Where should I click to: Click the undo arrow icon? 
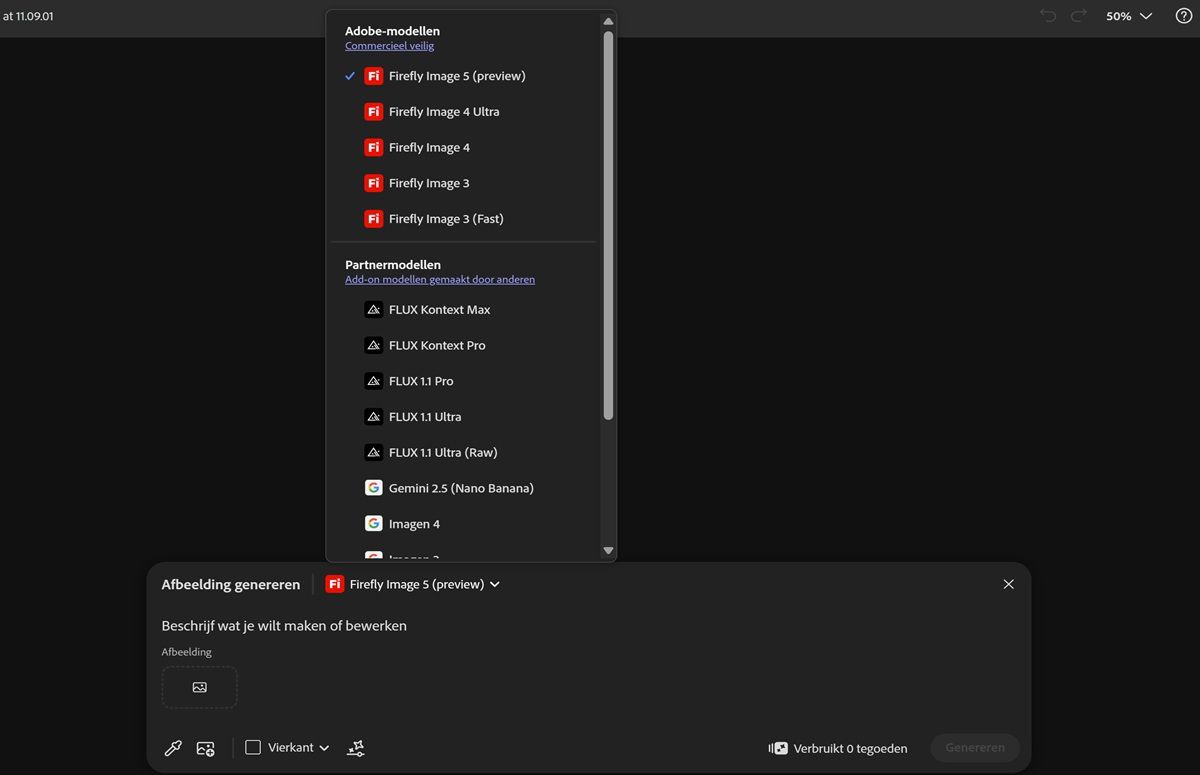tap(1048, 16)
